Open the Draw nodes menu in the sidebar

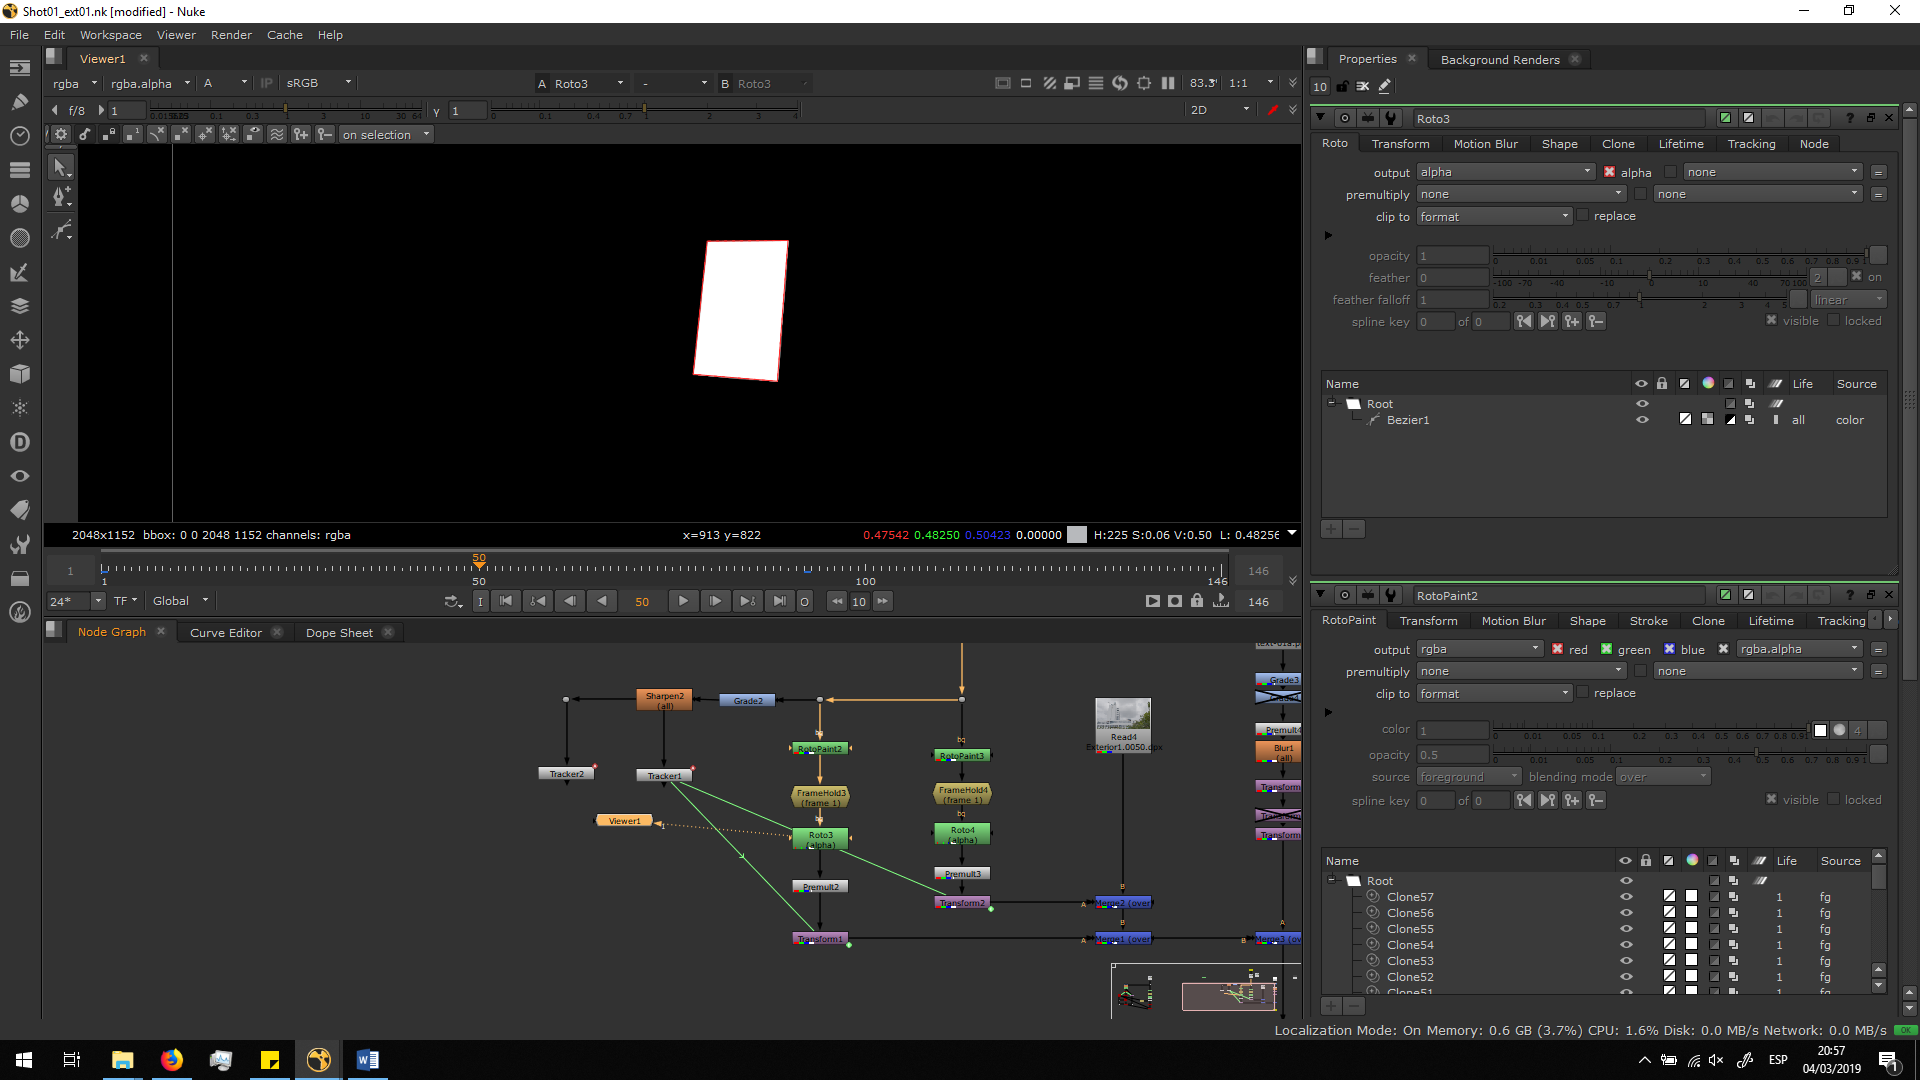point(20,101)
